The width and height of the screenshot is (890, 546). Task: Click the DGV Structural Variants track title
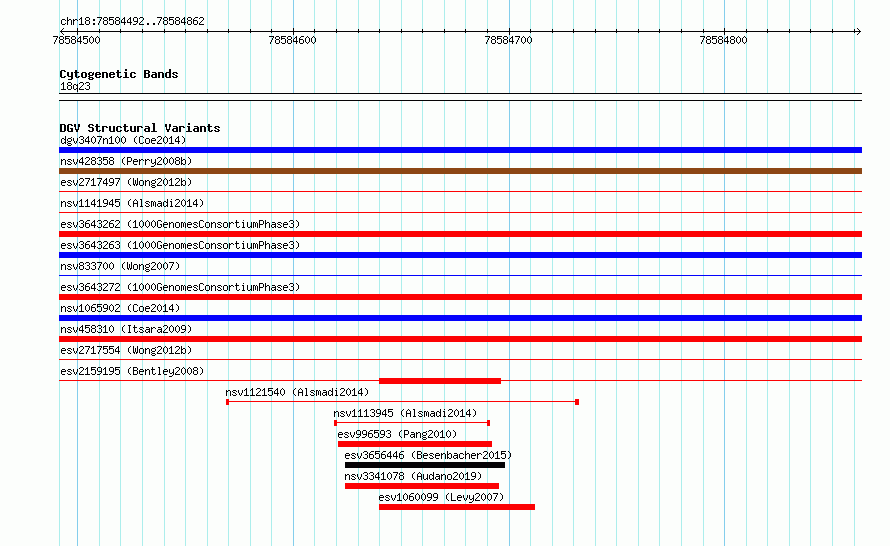click(140, 128)
